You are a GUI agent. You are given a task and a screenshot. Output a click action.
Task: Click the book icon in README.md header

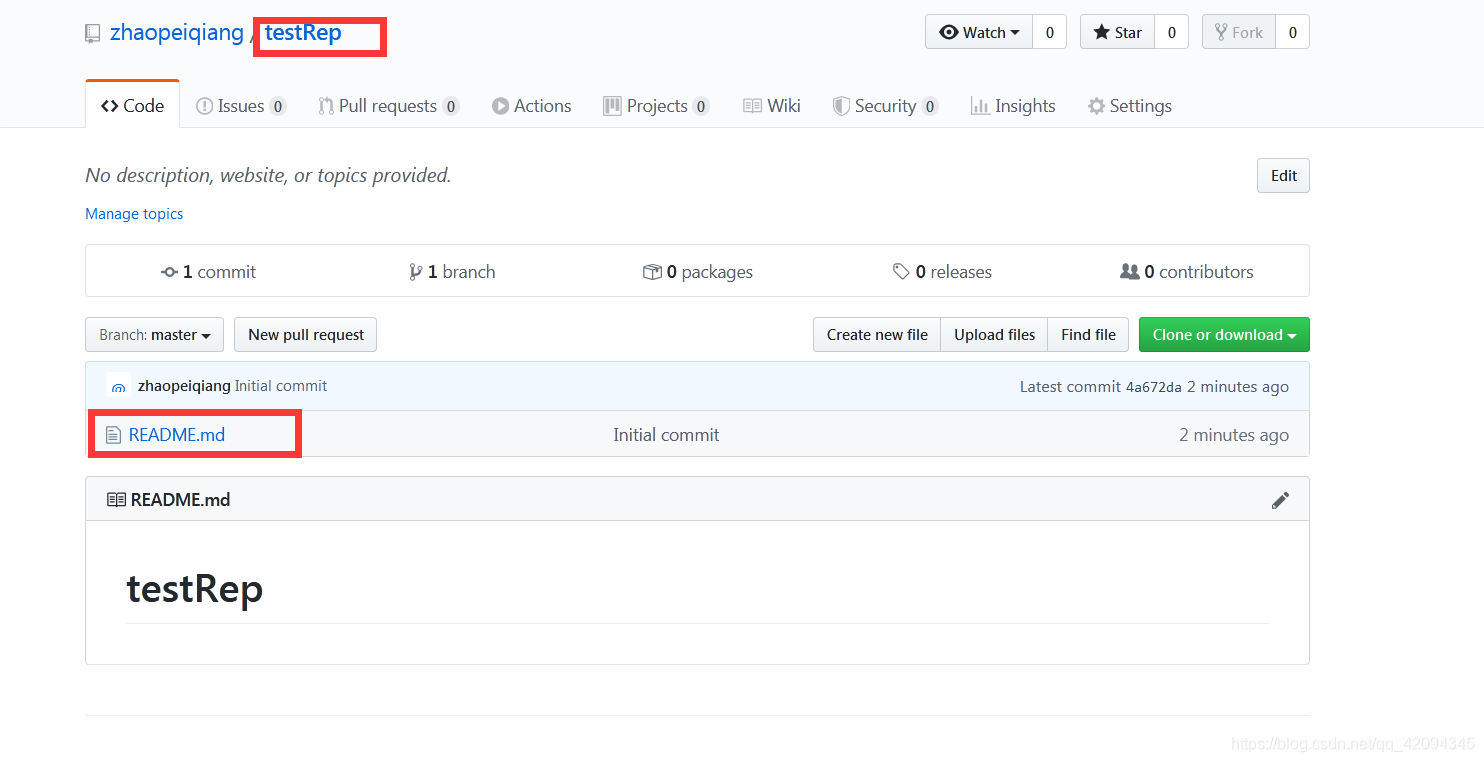click(116, 500)
